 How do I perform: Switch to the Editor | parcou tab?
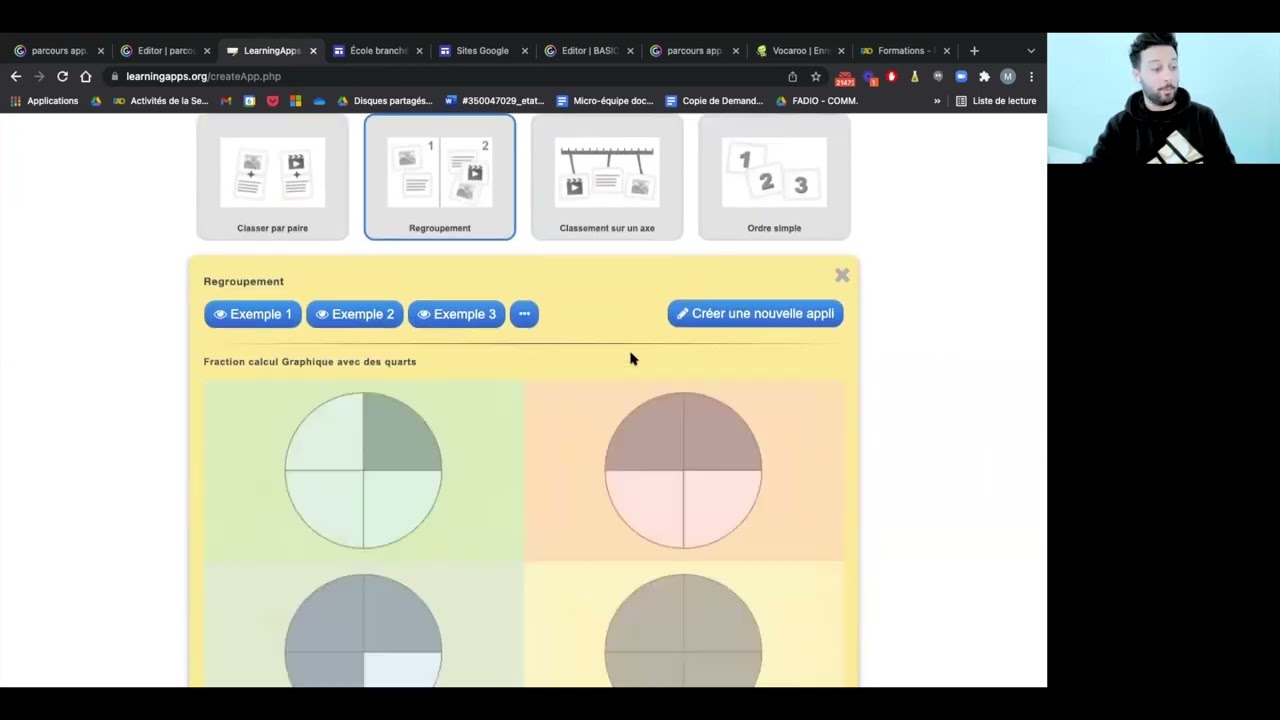coord(165,50)
